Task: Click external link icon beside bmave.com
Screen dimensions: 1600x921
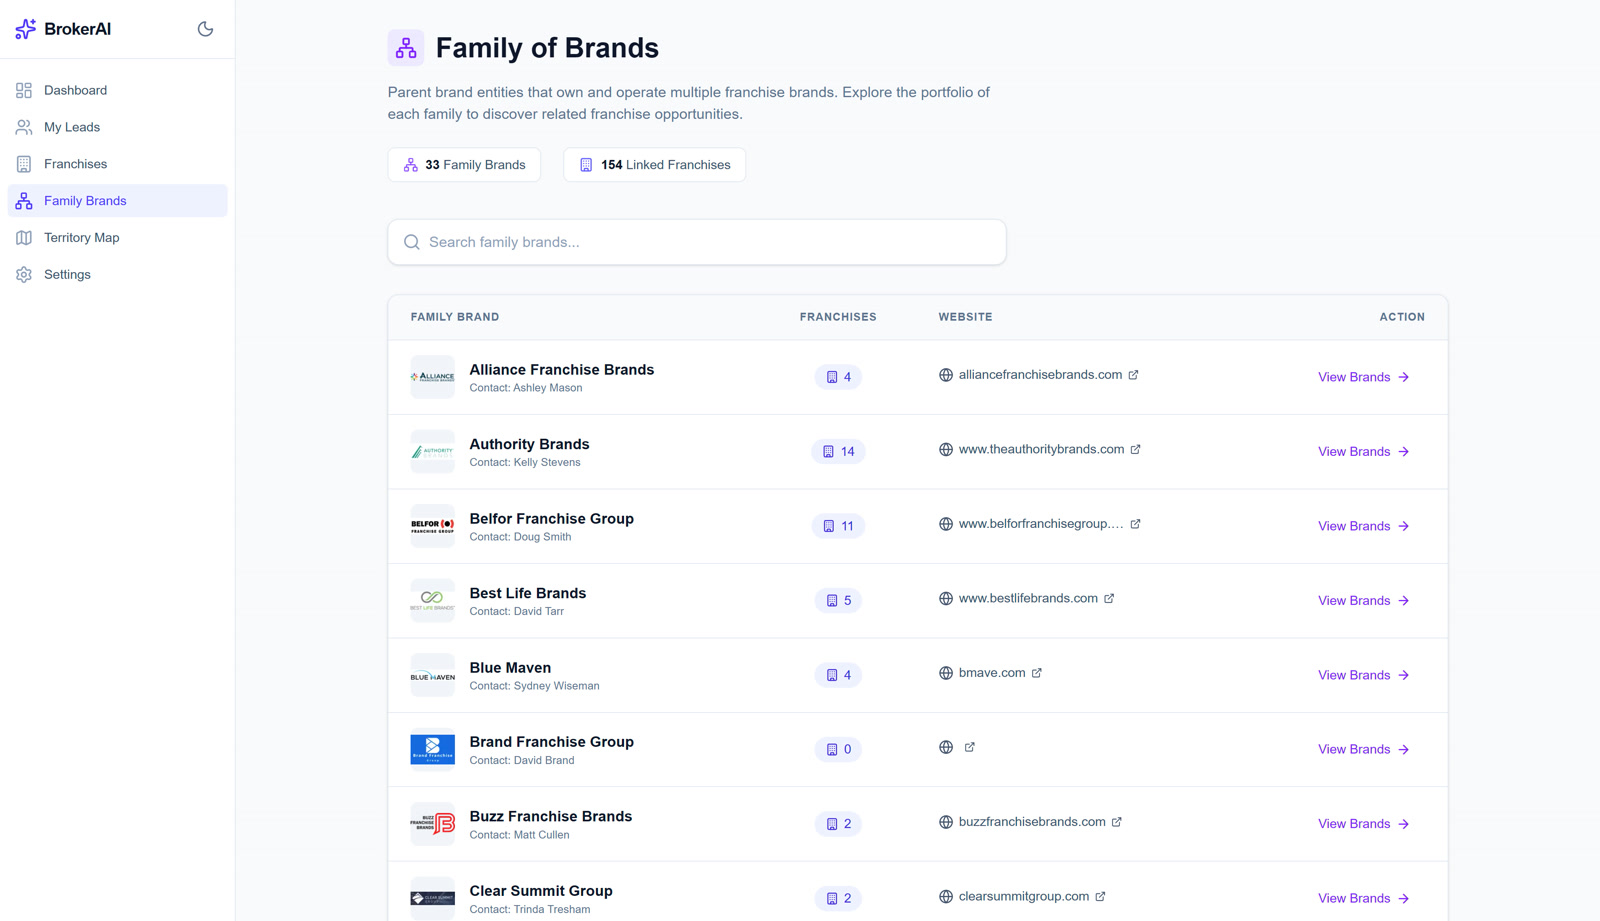Action: click(x=1037, y=673)
